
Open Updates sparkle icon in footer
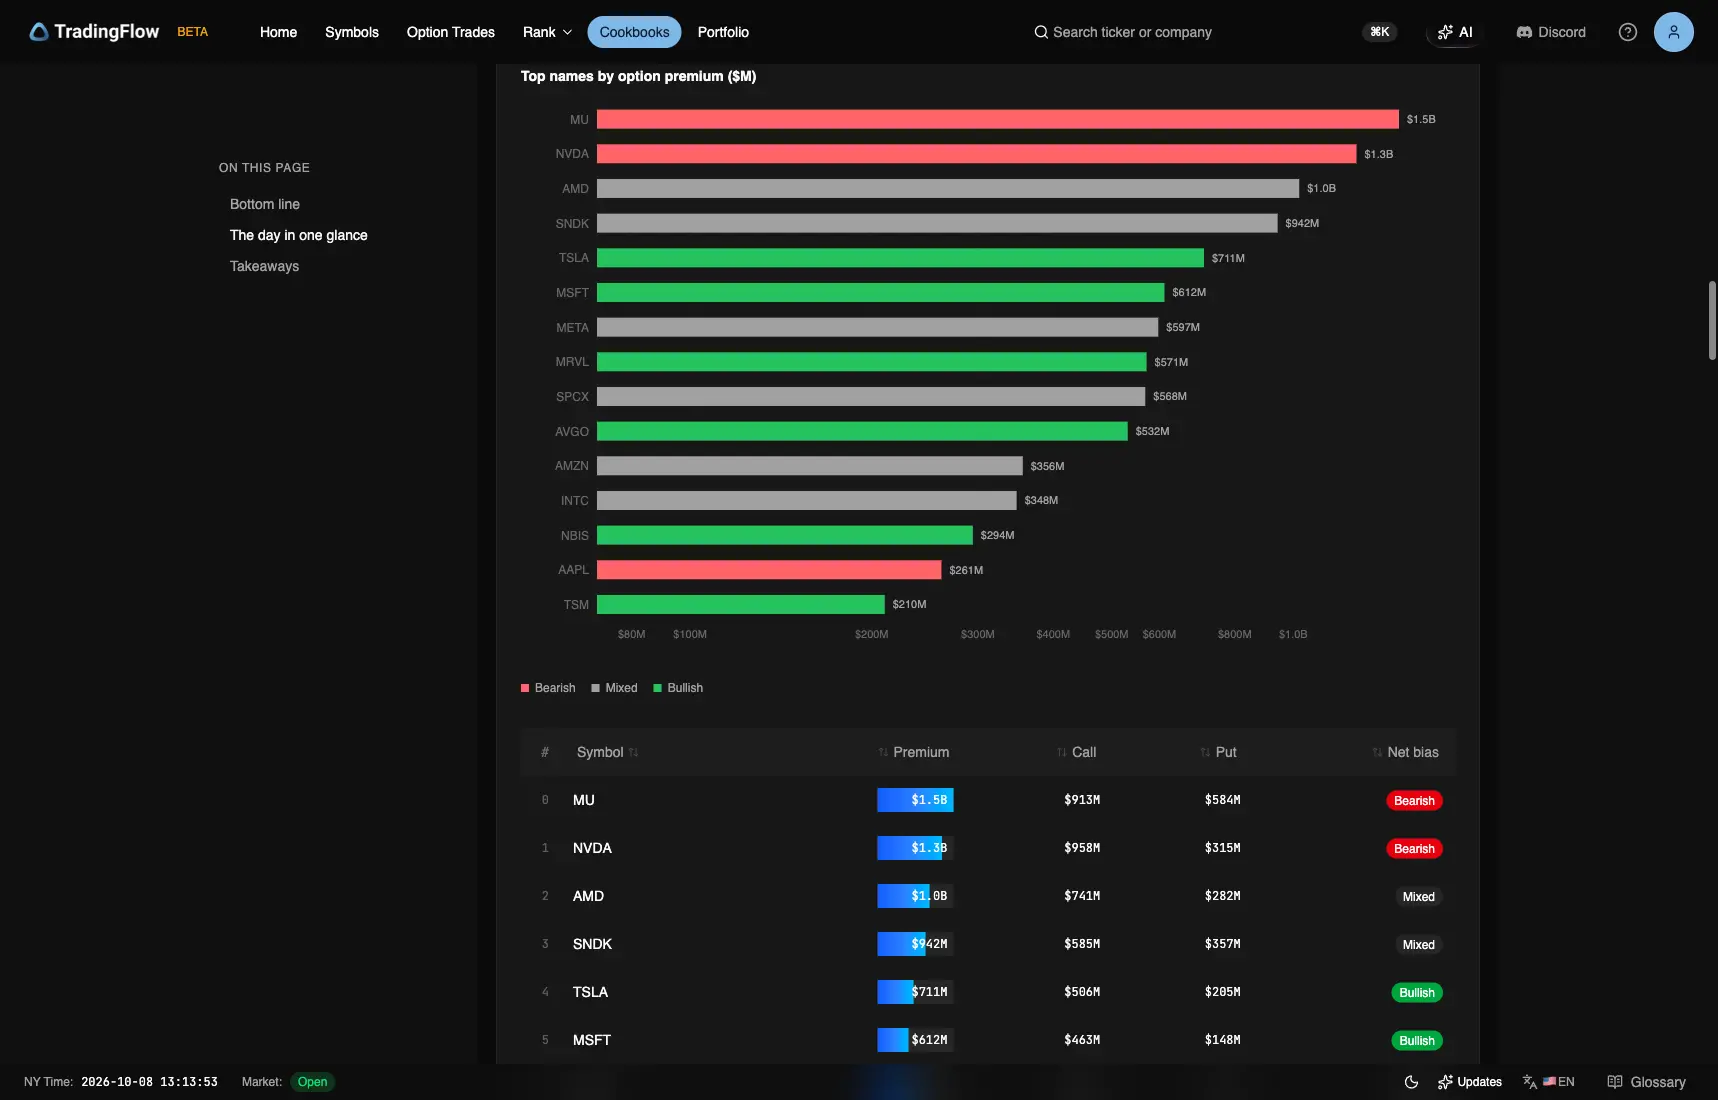point(1445,1082)
